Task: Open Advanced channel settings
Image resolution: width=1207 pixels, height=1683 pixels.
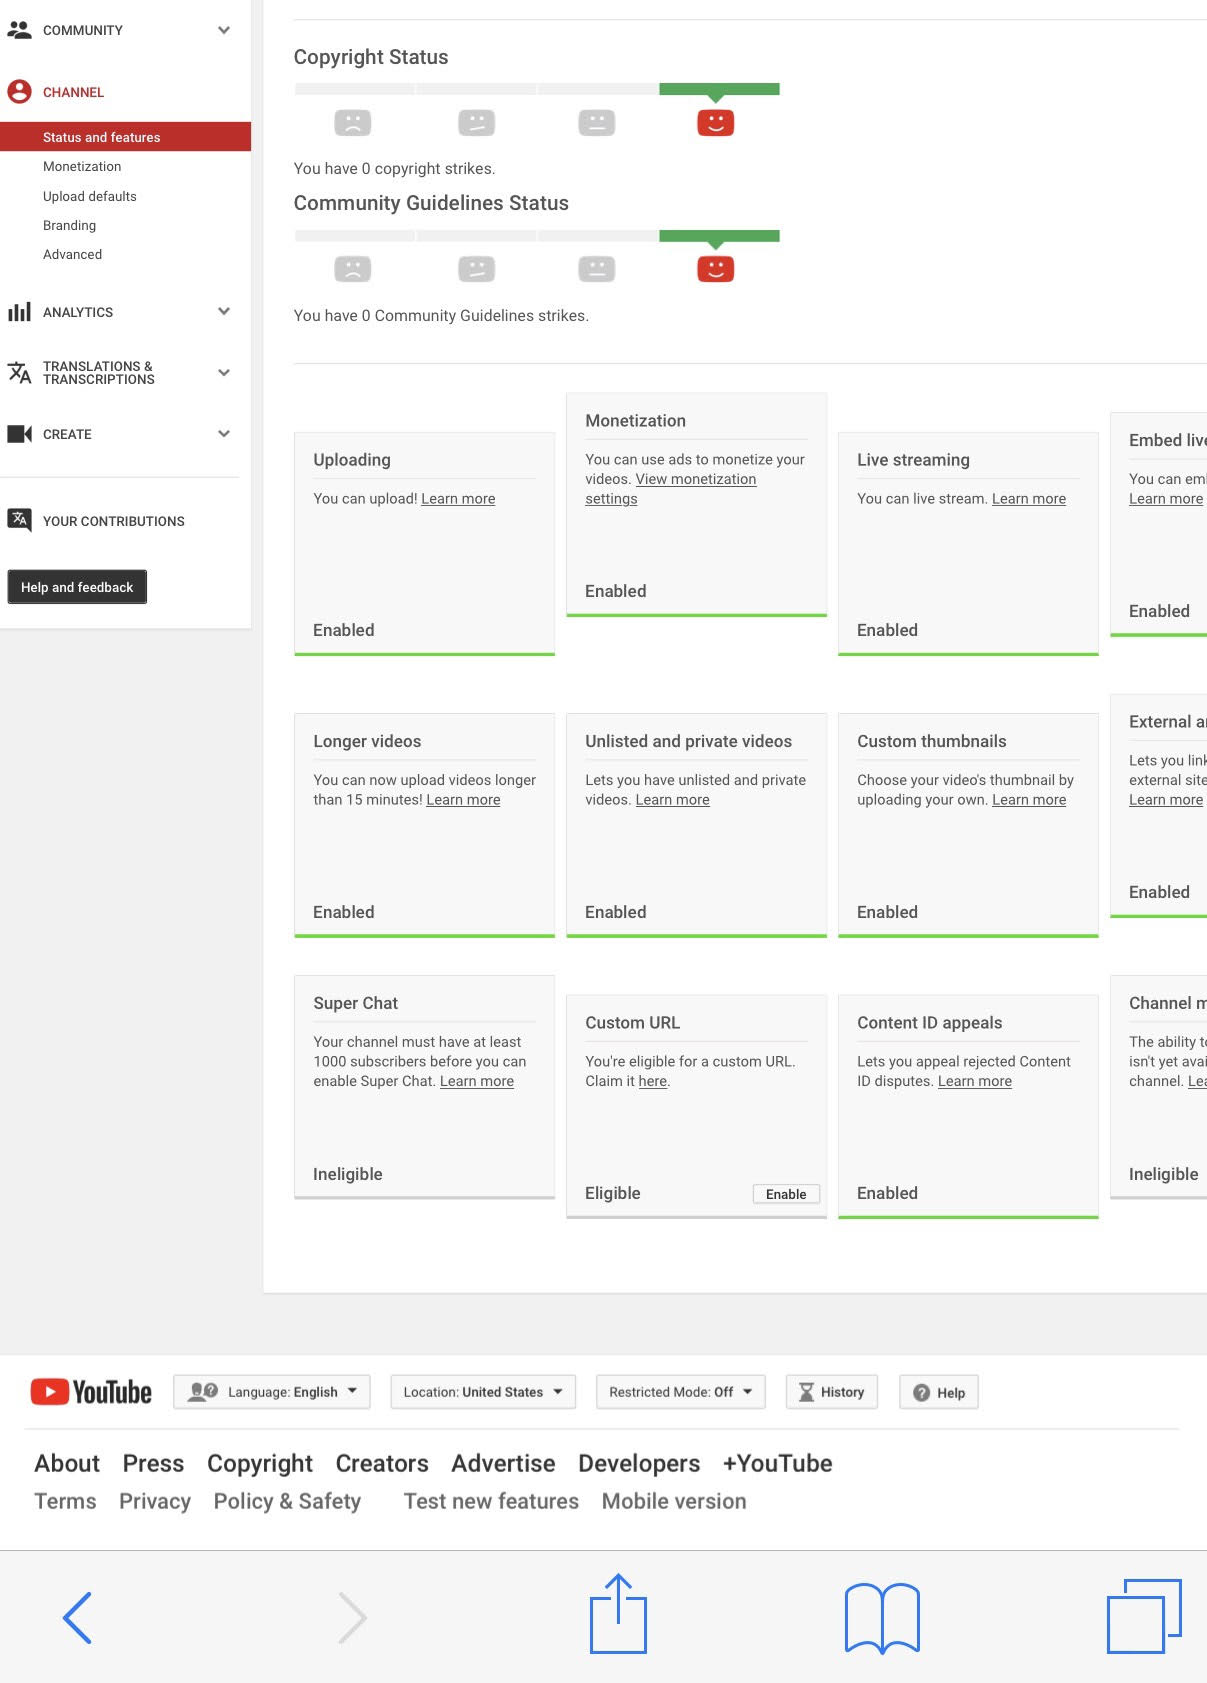Action: pyautogui.click(x=72, y=254)
